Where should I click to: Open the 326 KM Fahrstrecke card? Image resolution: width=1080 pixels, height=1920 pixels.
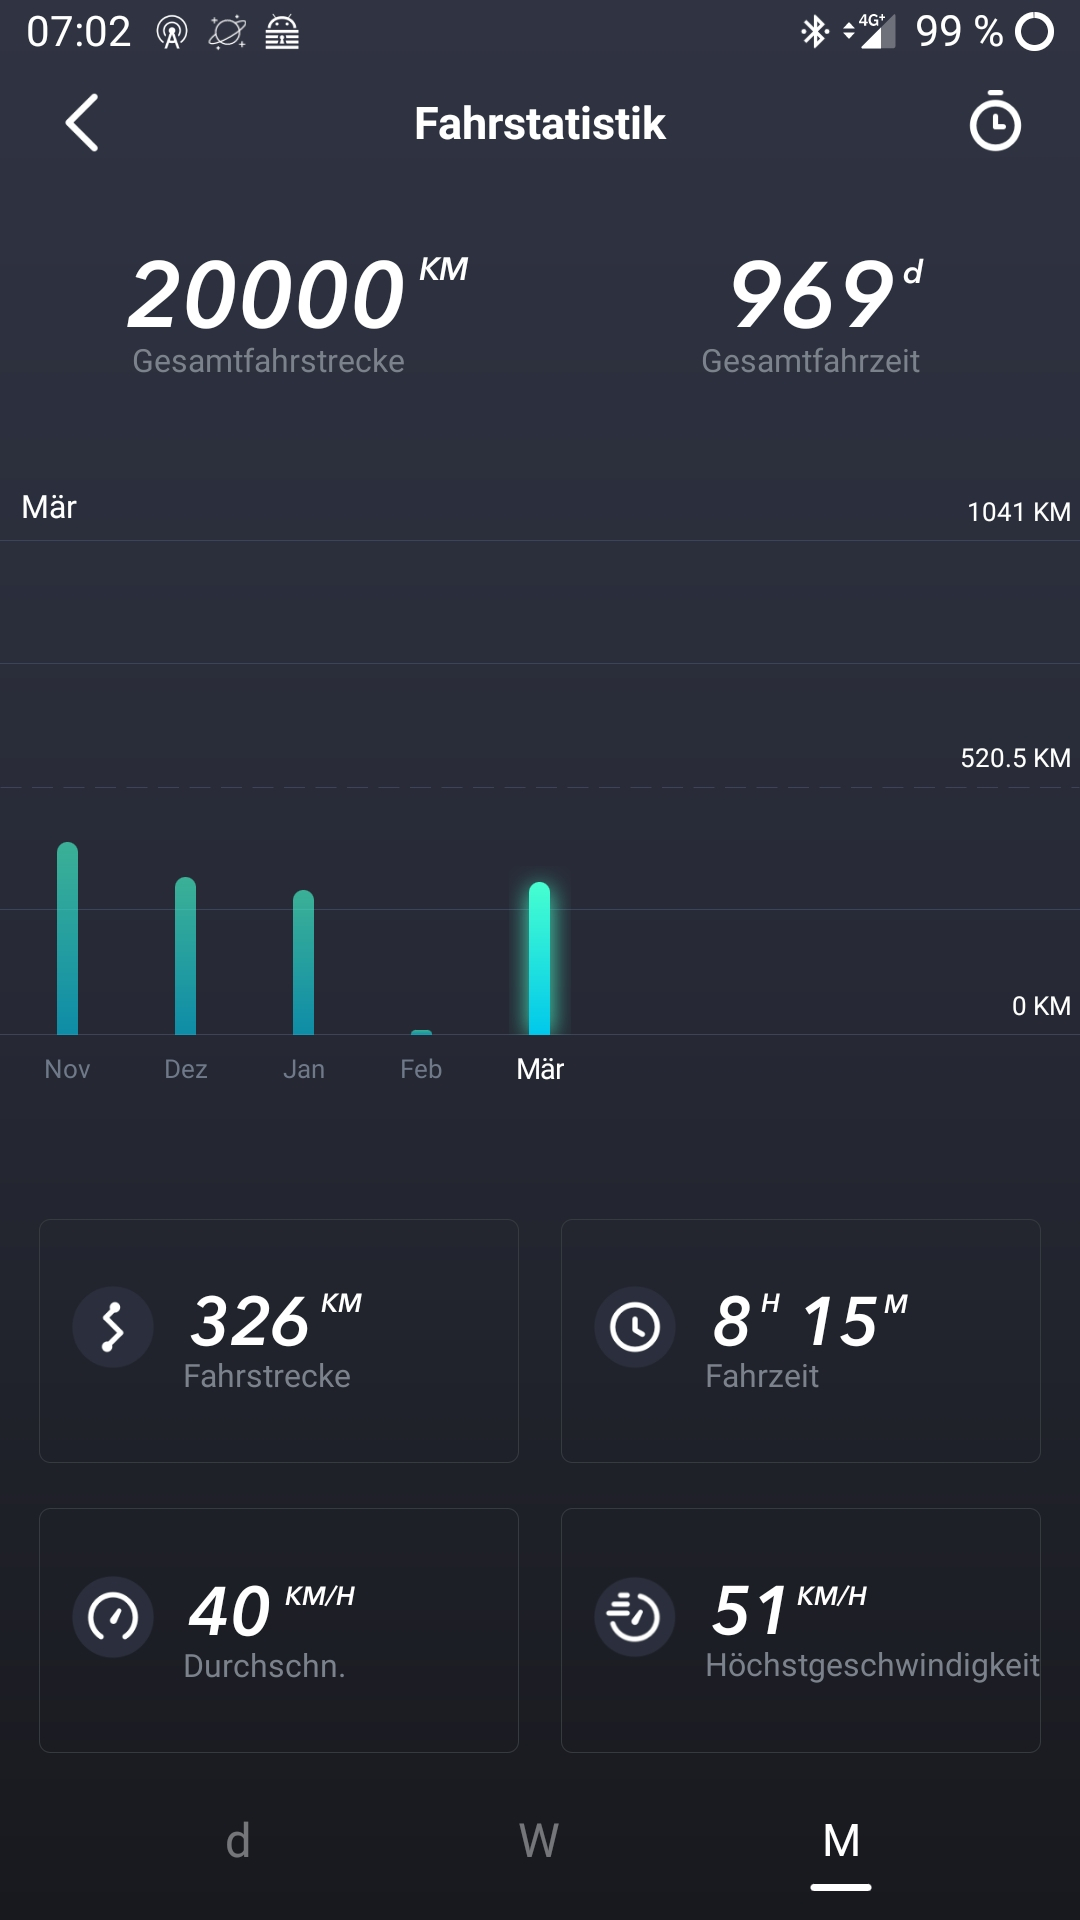click(x=279, y=1340)
